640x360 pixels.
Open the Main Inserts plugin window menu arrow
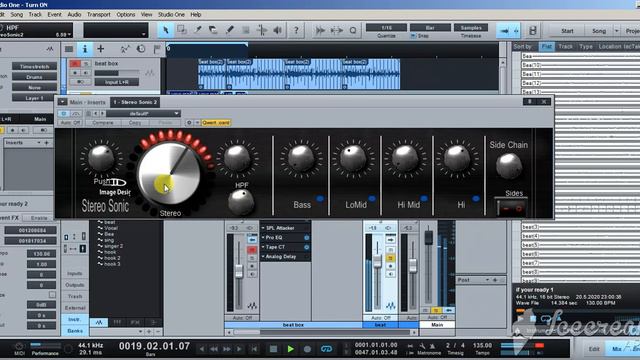coord(62,102)
